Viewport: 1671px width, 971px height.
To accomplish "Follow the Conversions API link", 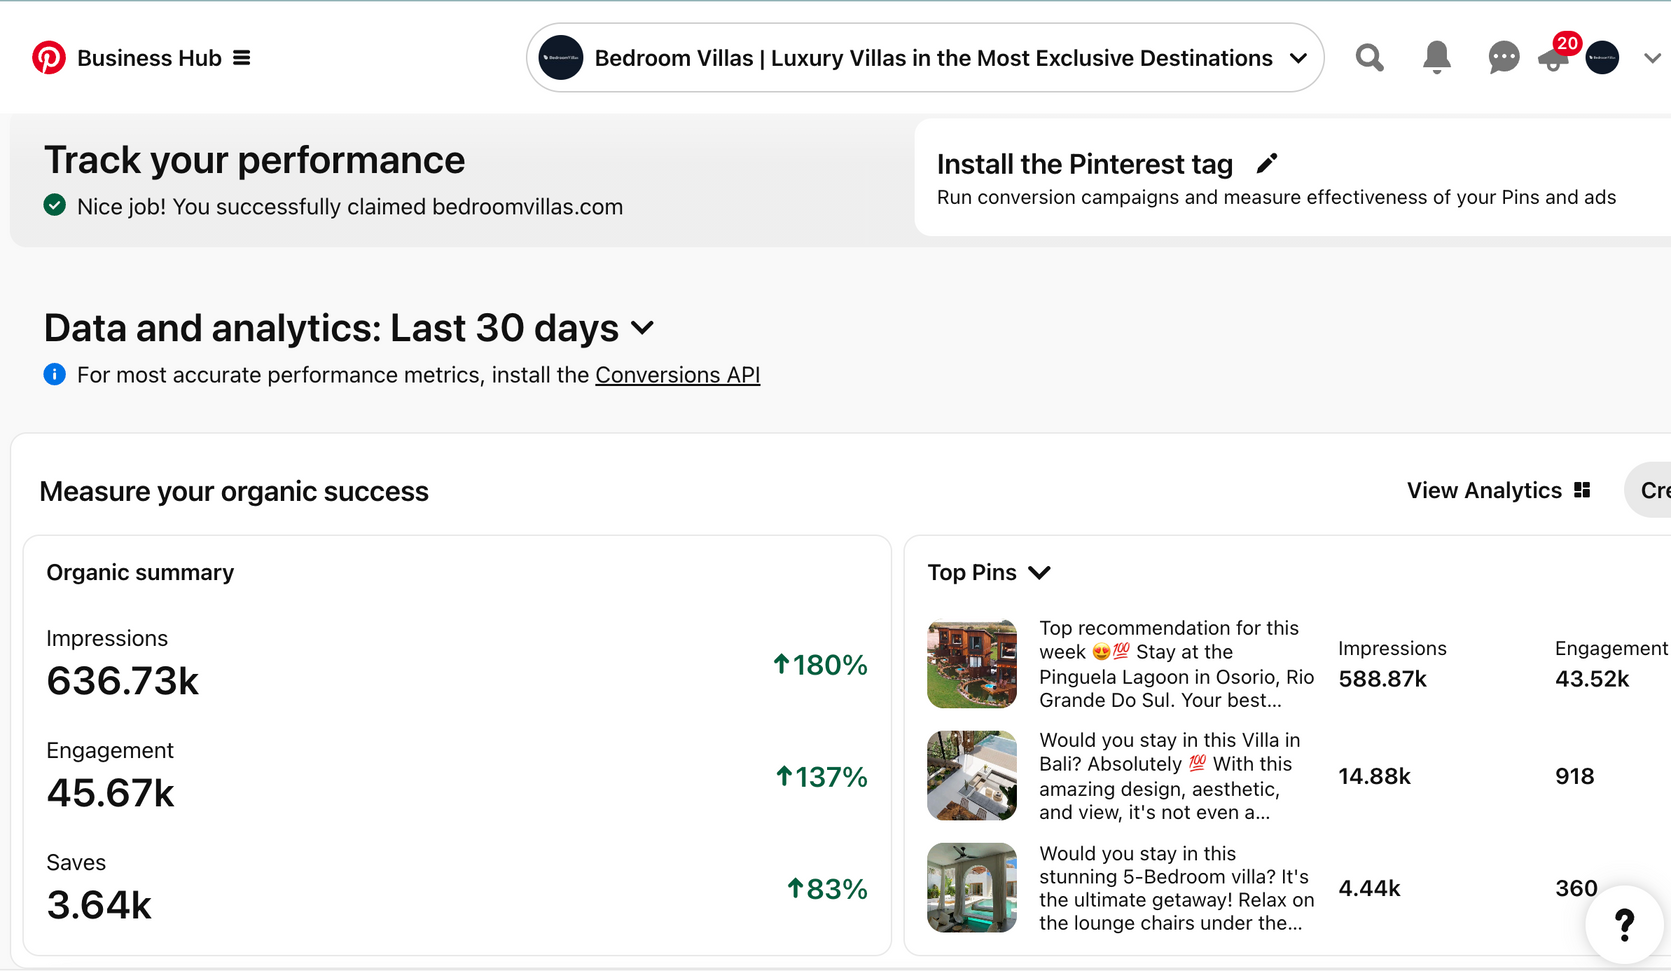I will tap(677, 375).
